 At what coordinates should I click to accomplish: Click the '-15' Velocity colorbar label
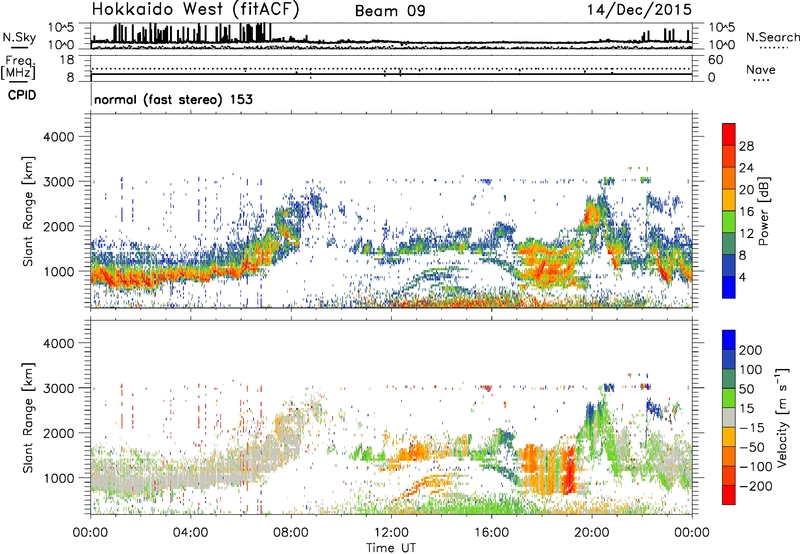[x=752, y=428]
